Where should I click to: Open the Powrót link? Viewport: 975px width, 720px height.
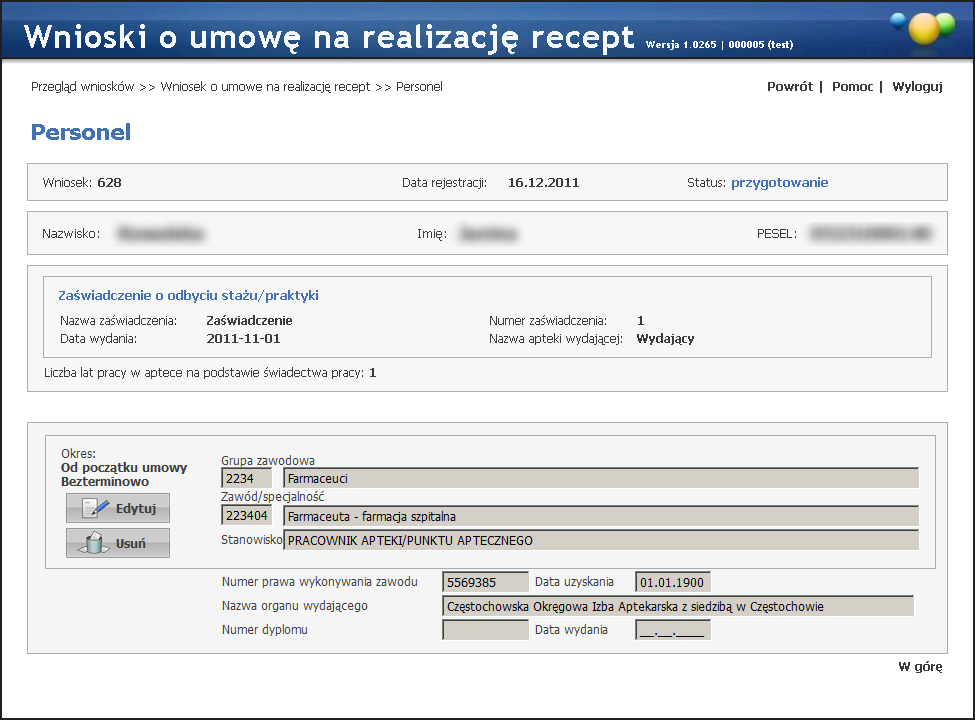pyautogui.click(x=790, y=86)
